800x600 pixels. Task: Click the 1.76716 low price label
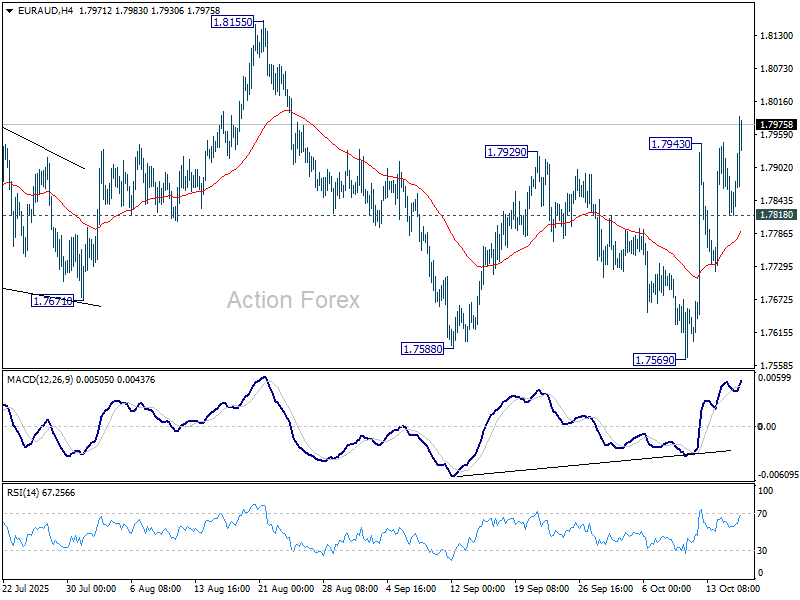(x=52, y=301)
